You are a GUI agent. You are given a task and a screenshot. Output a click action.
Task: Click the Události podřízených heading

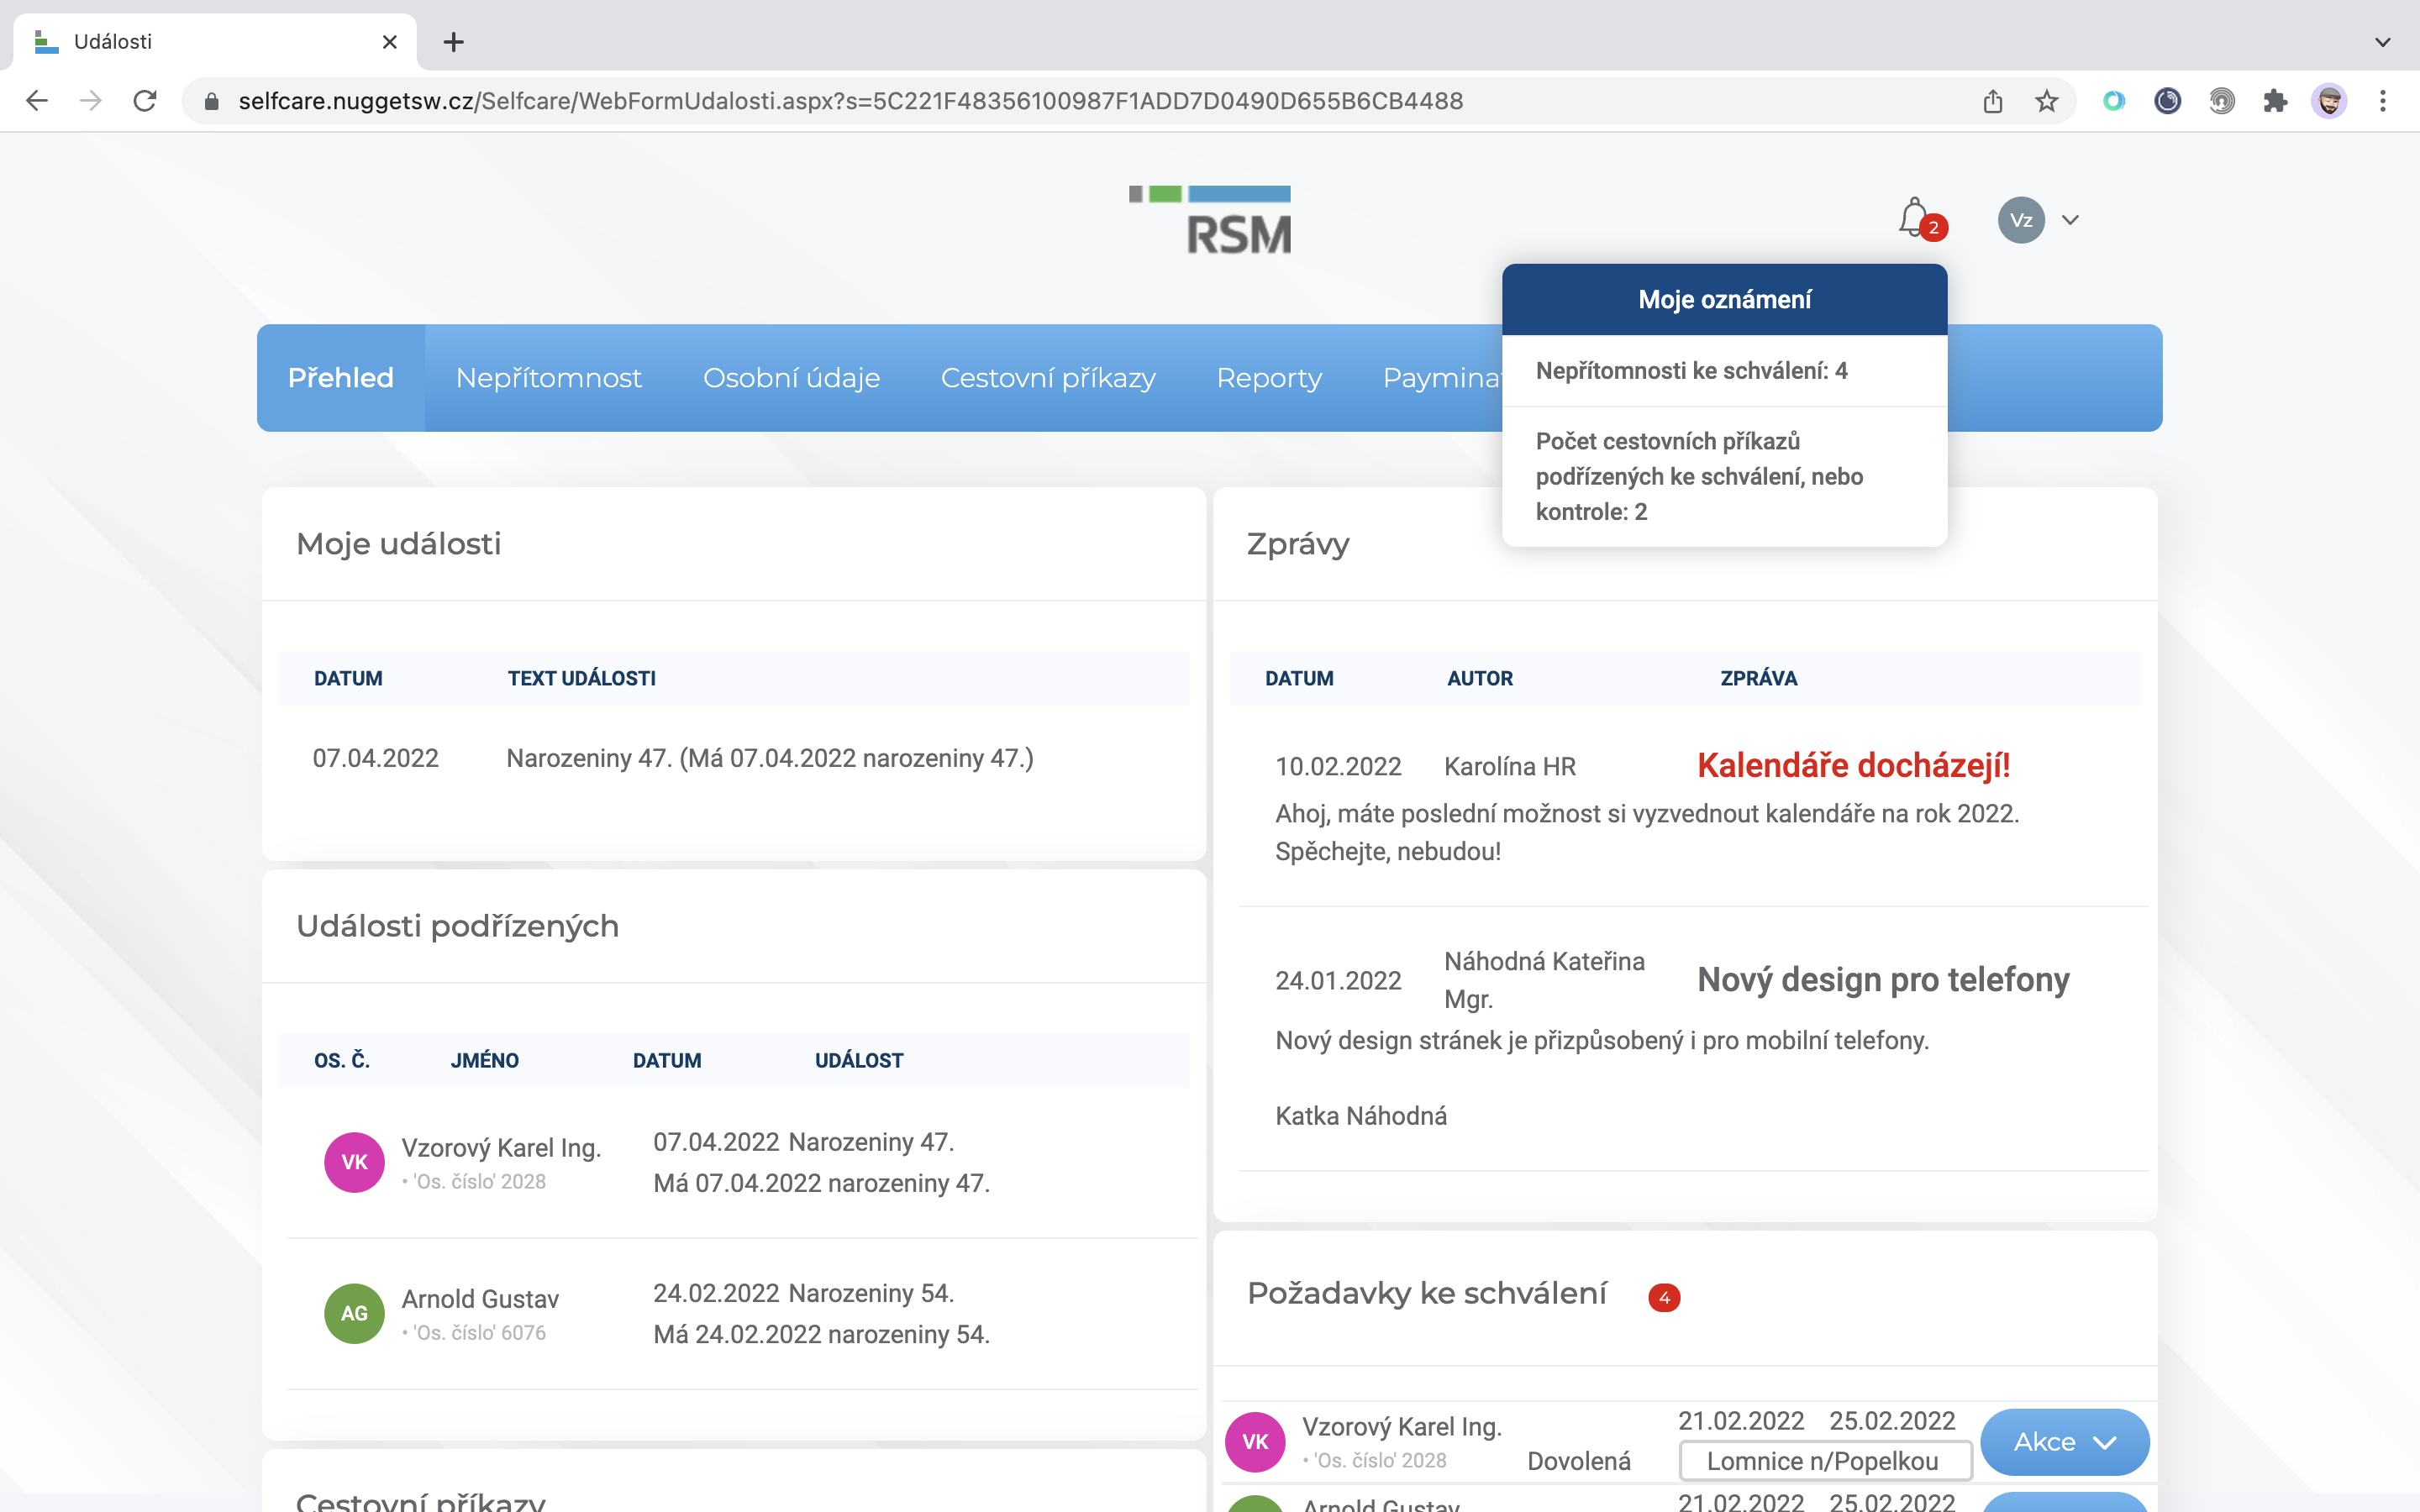[458, 926]
